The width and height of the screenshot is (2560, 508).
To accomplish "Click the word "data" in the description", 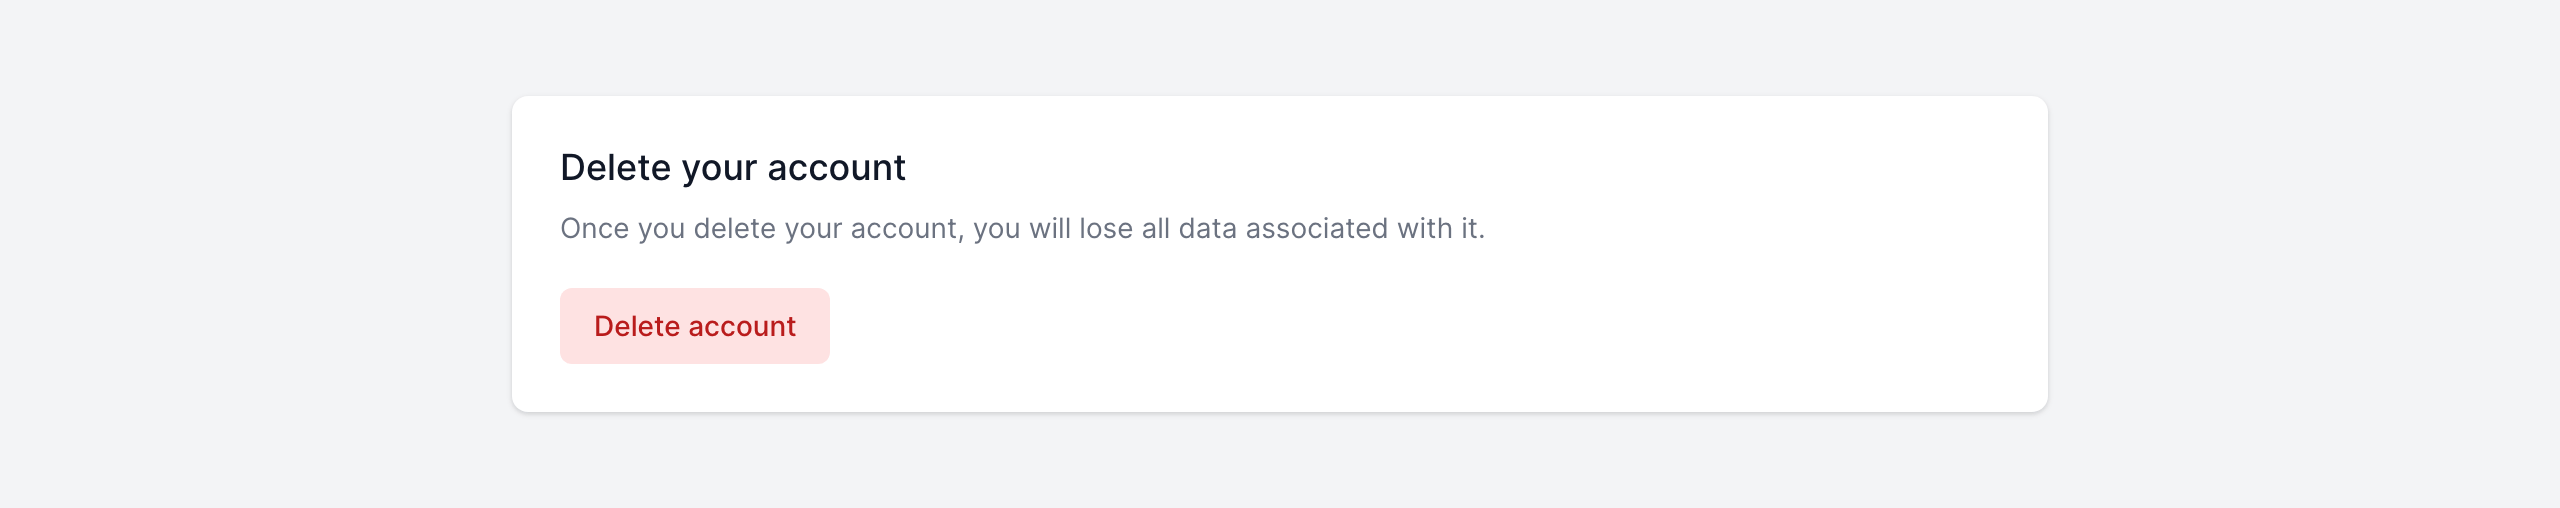I will 1207,229.
